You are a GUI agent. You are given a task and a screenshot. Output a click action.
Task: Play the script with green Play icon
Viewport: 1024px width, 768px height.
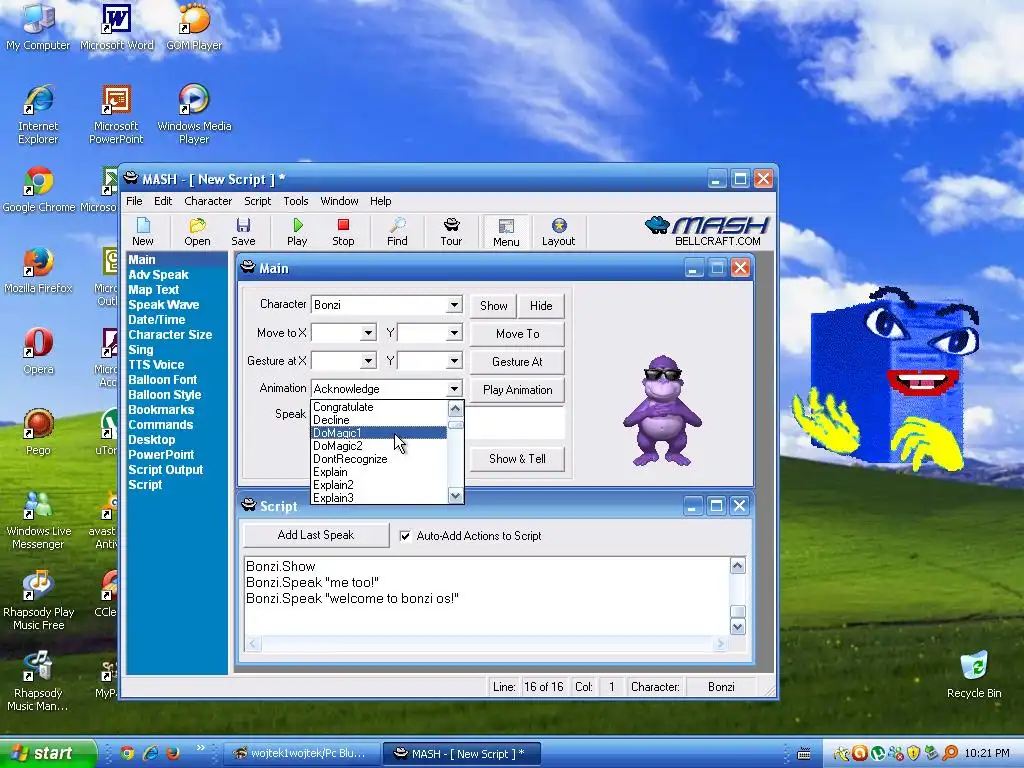pos(297,232)
